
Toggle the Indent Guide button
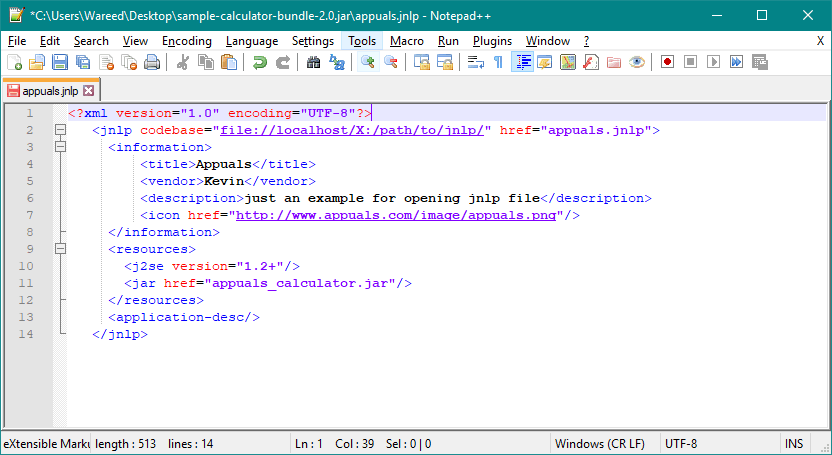522,62
